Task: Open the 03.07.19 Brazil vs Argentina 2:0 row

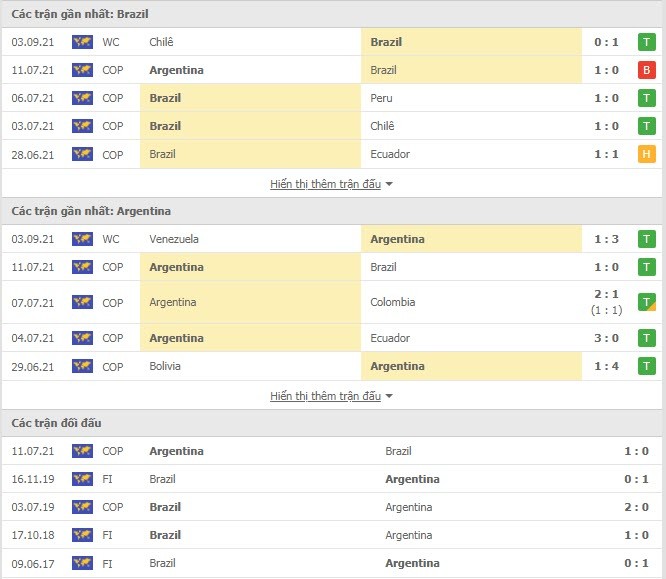Action: click(x=332, y=507)
